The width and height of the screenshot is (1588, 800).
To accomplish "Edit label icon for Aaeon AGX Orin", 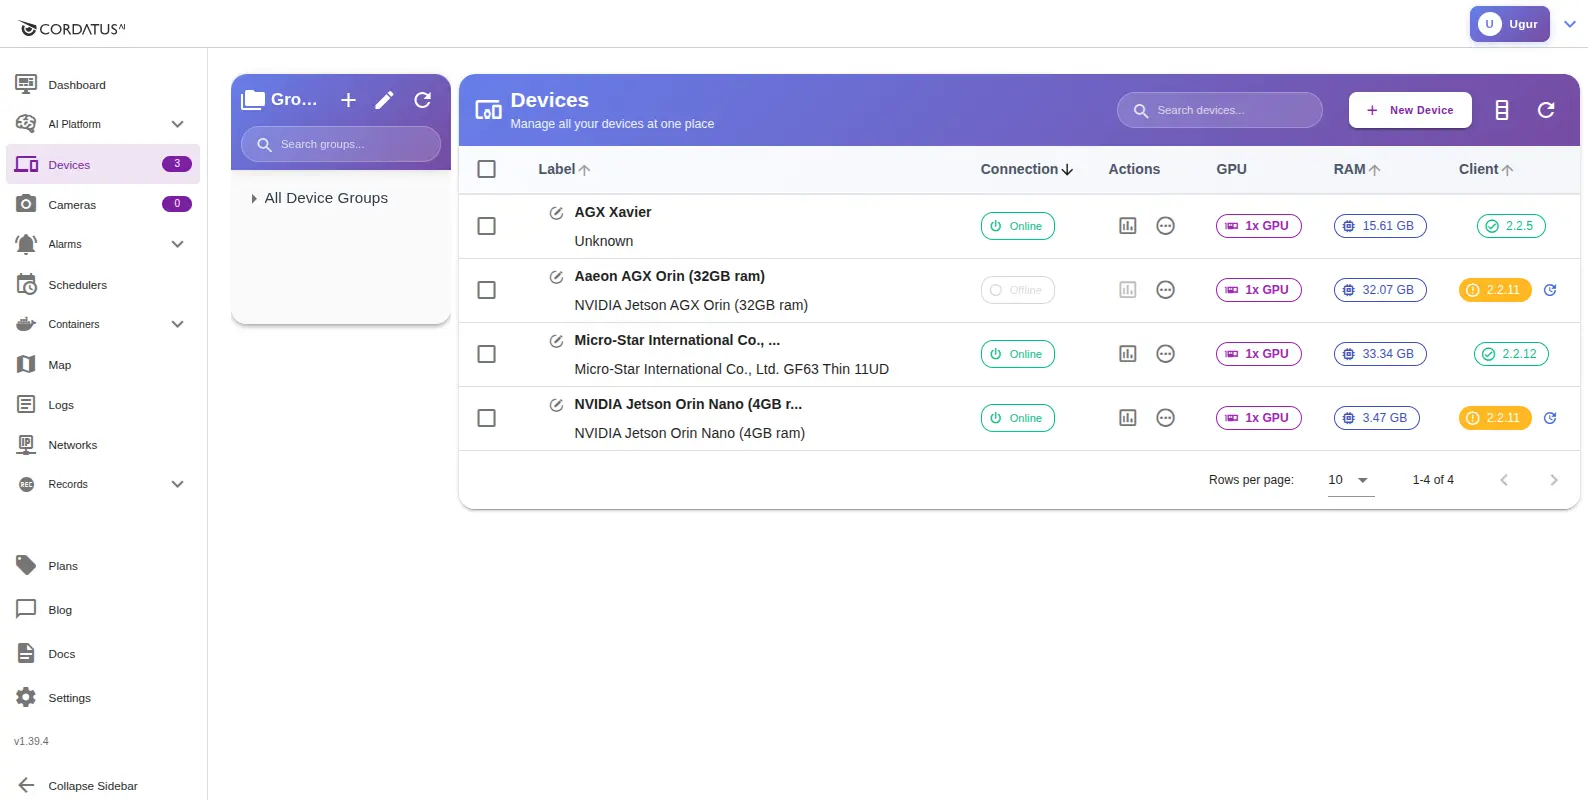I will [556, 277].
